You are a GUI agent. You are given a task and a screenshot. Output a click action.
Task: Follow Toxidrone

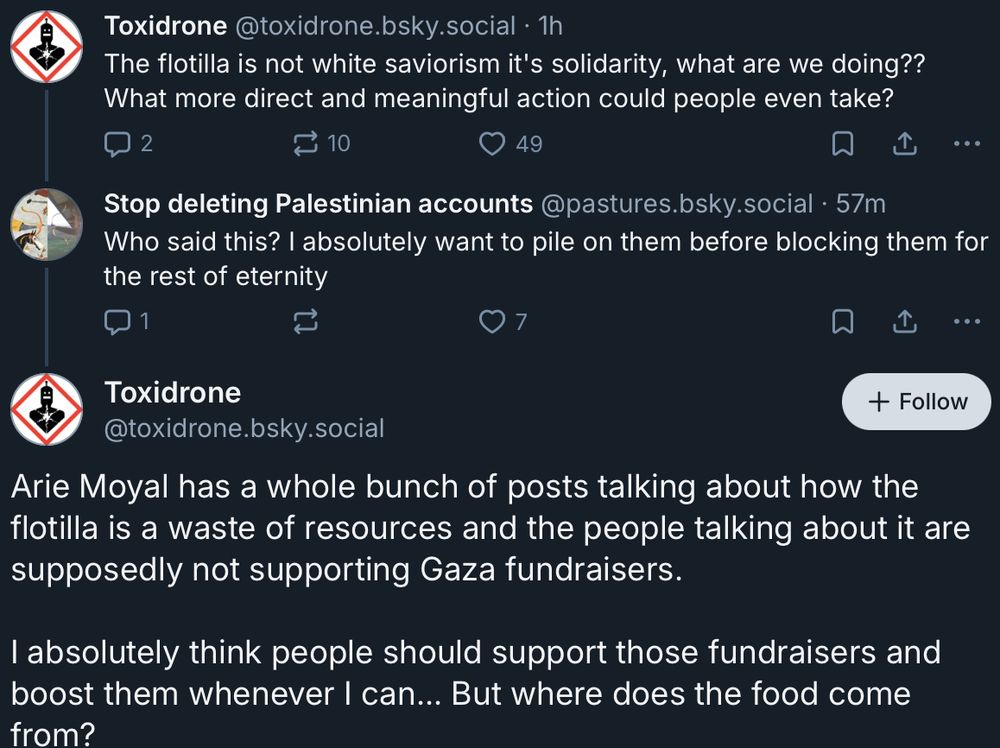[x=916, y=401]
